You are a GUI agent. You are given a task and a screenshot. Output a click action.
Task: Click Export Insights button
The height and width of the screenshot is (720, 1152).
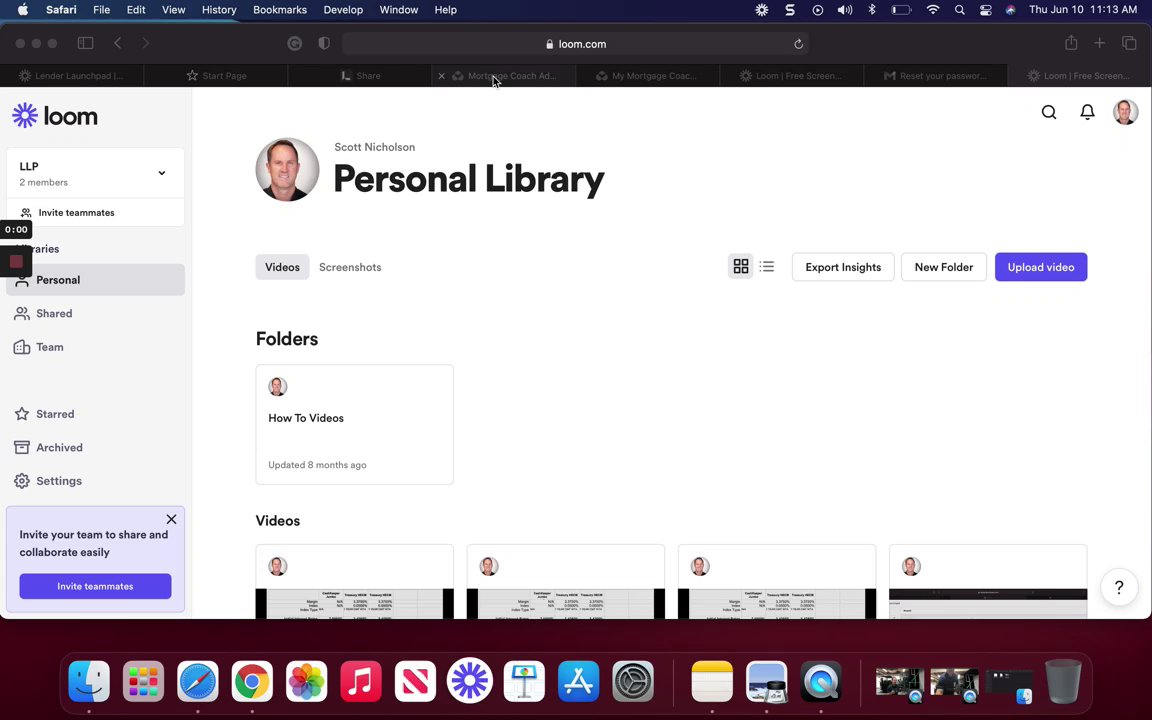point(843,267)
